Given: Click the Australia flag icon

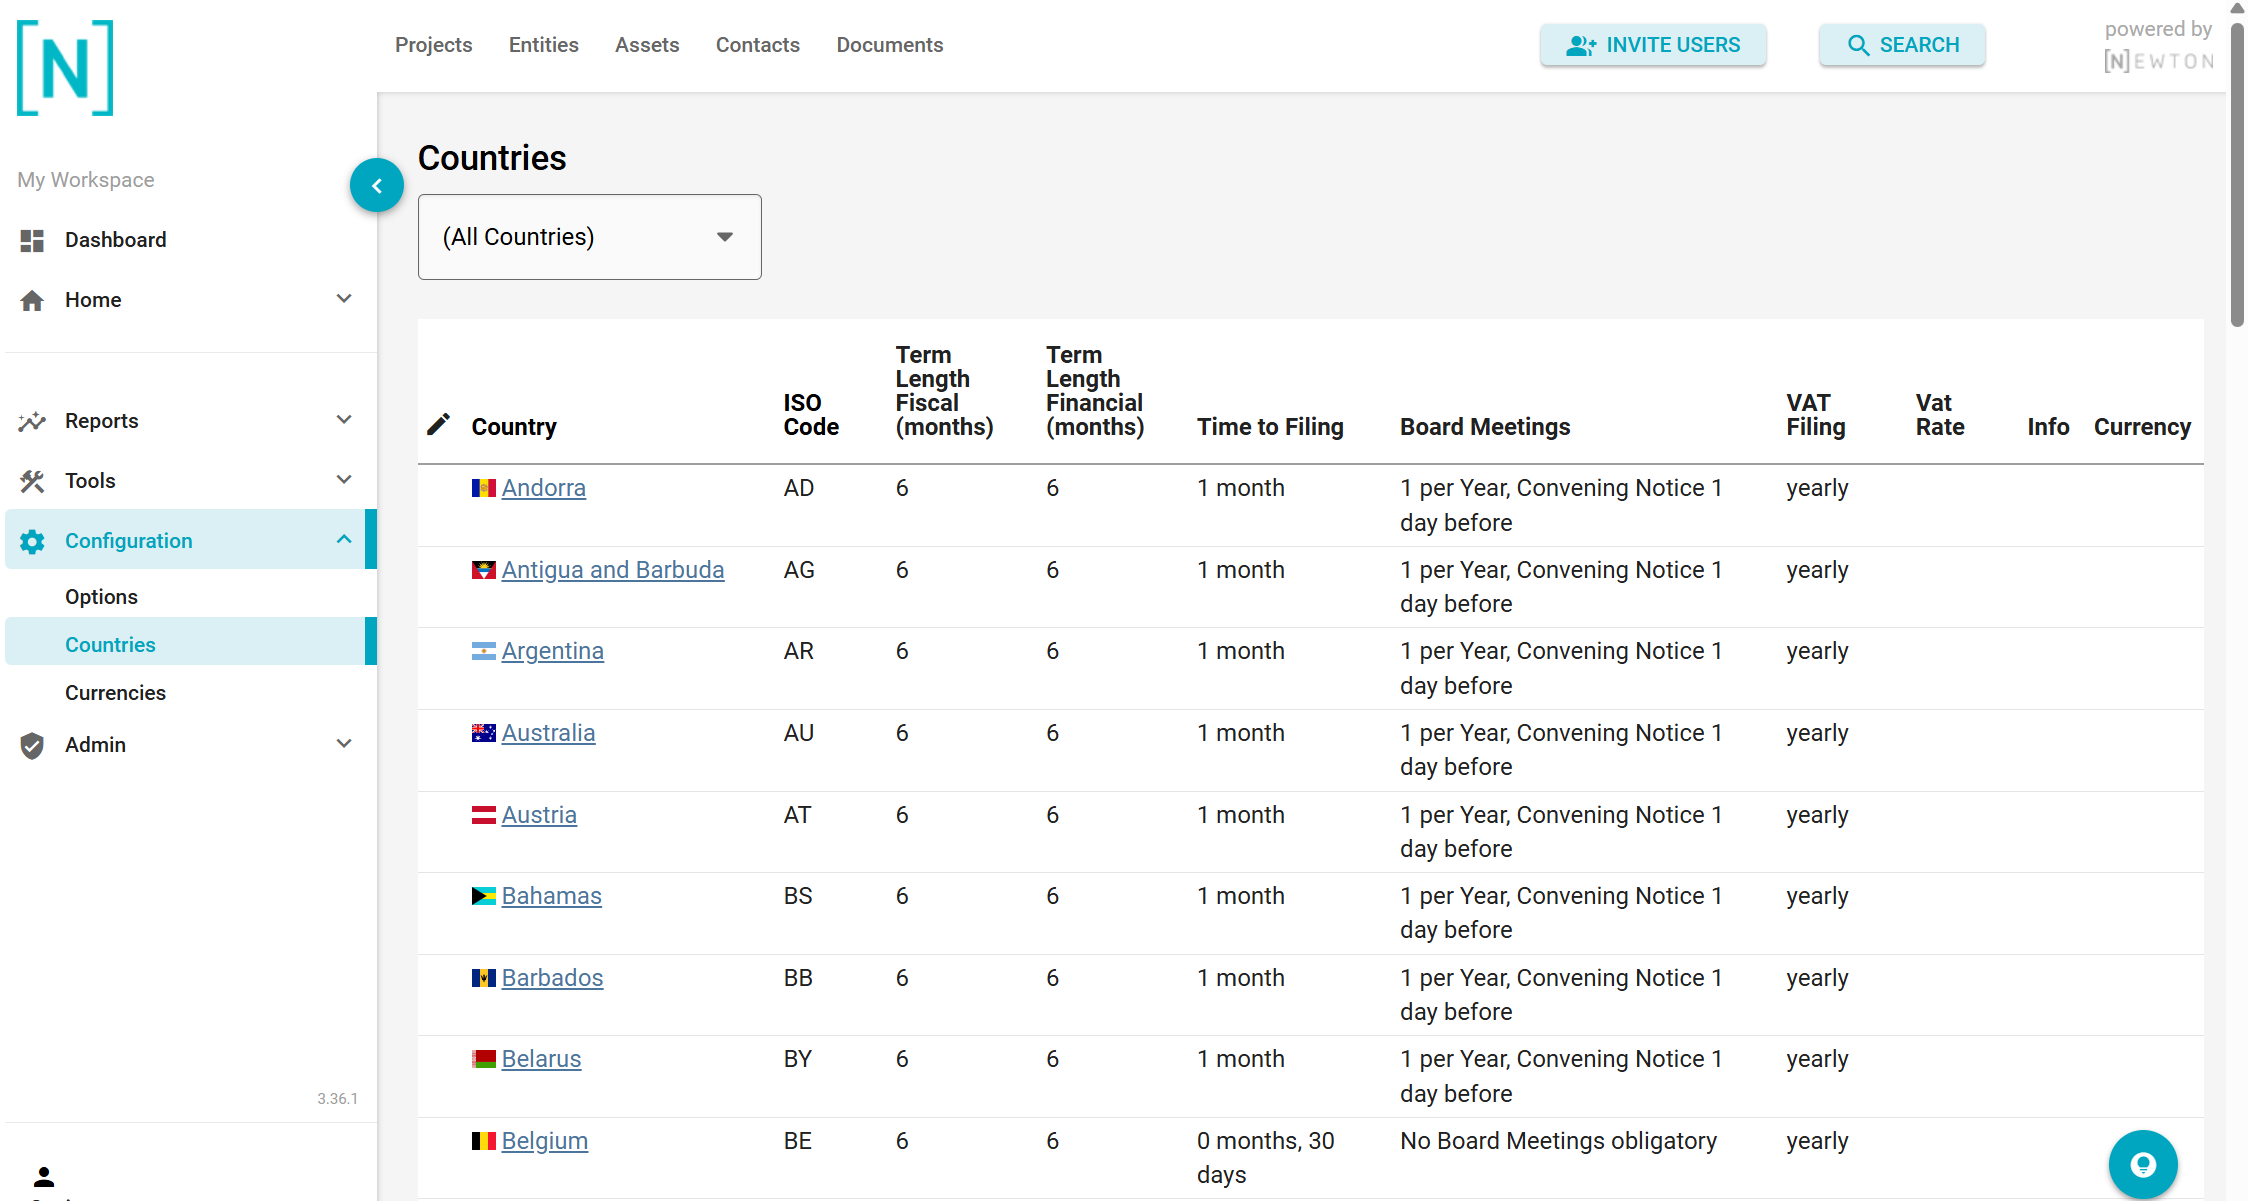Looking at the screenshot, I should point(484,733).
